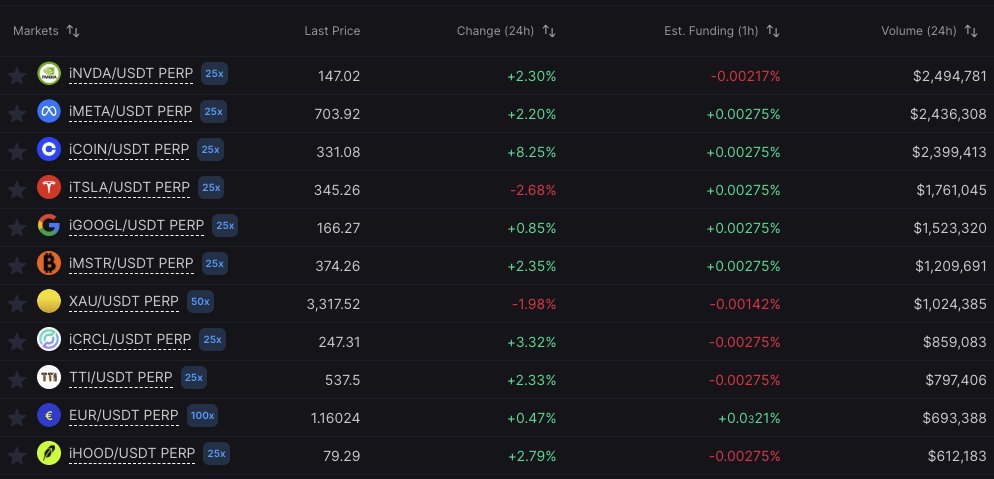This screenshot has height=479, width=994.
Task: Click the Meta logo icon
Action: tap(49, 112)
